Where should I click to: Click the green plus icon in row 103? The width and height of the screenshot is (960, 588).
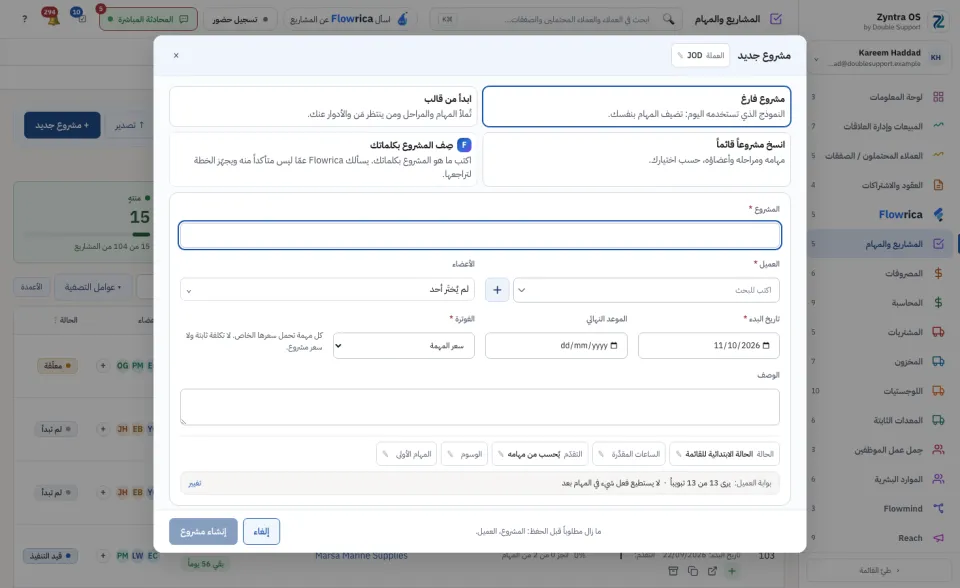[x=732, y=571]
